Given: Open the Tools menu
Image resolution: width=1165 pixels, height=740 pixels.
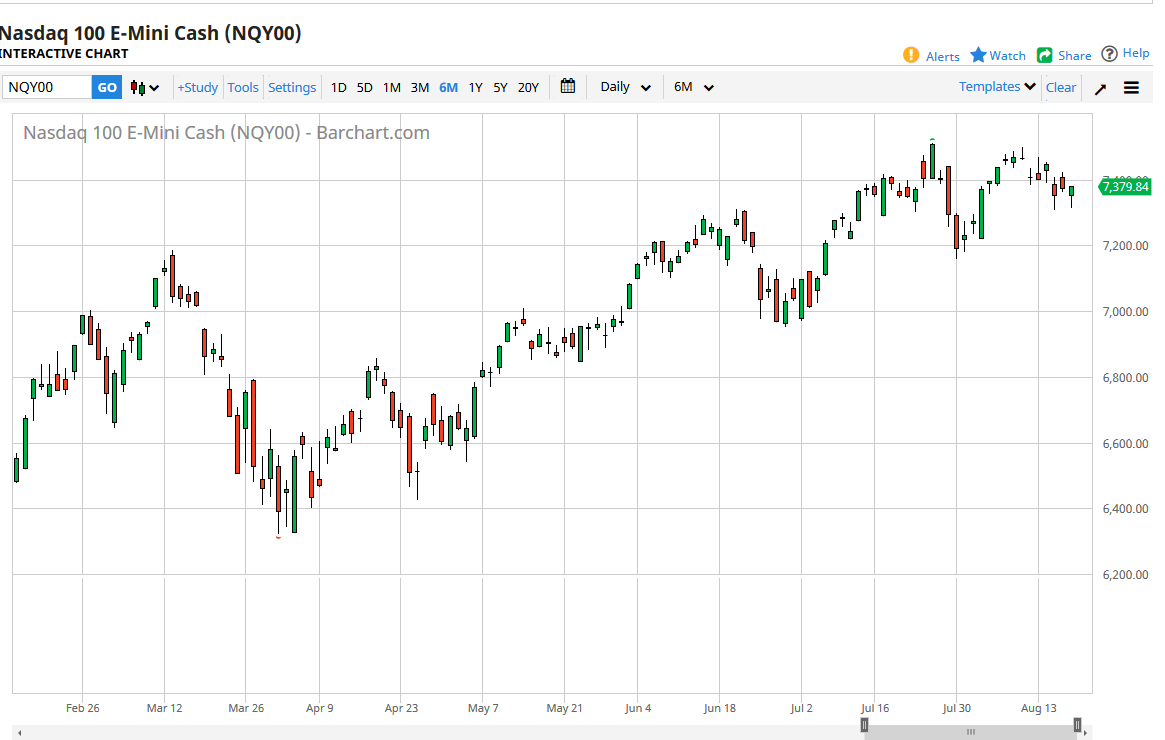Looking at the screenshot, I should coord(243,88).
